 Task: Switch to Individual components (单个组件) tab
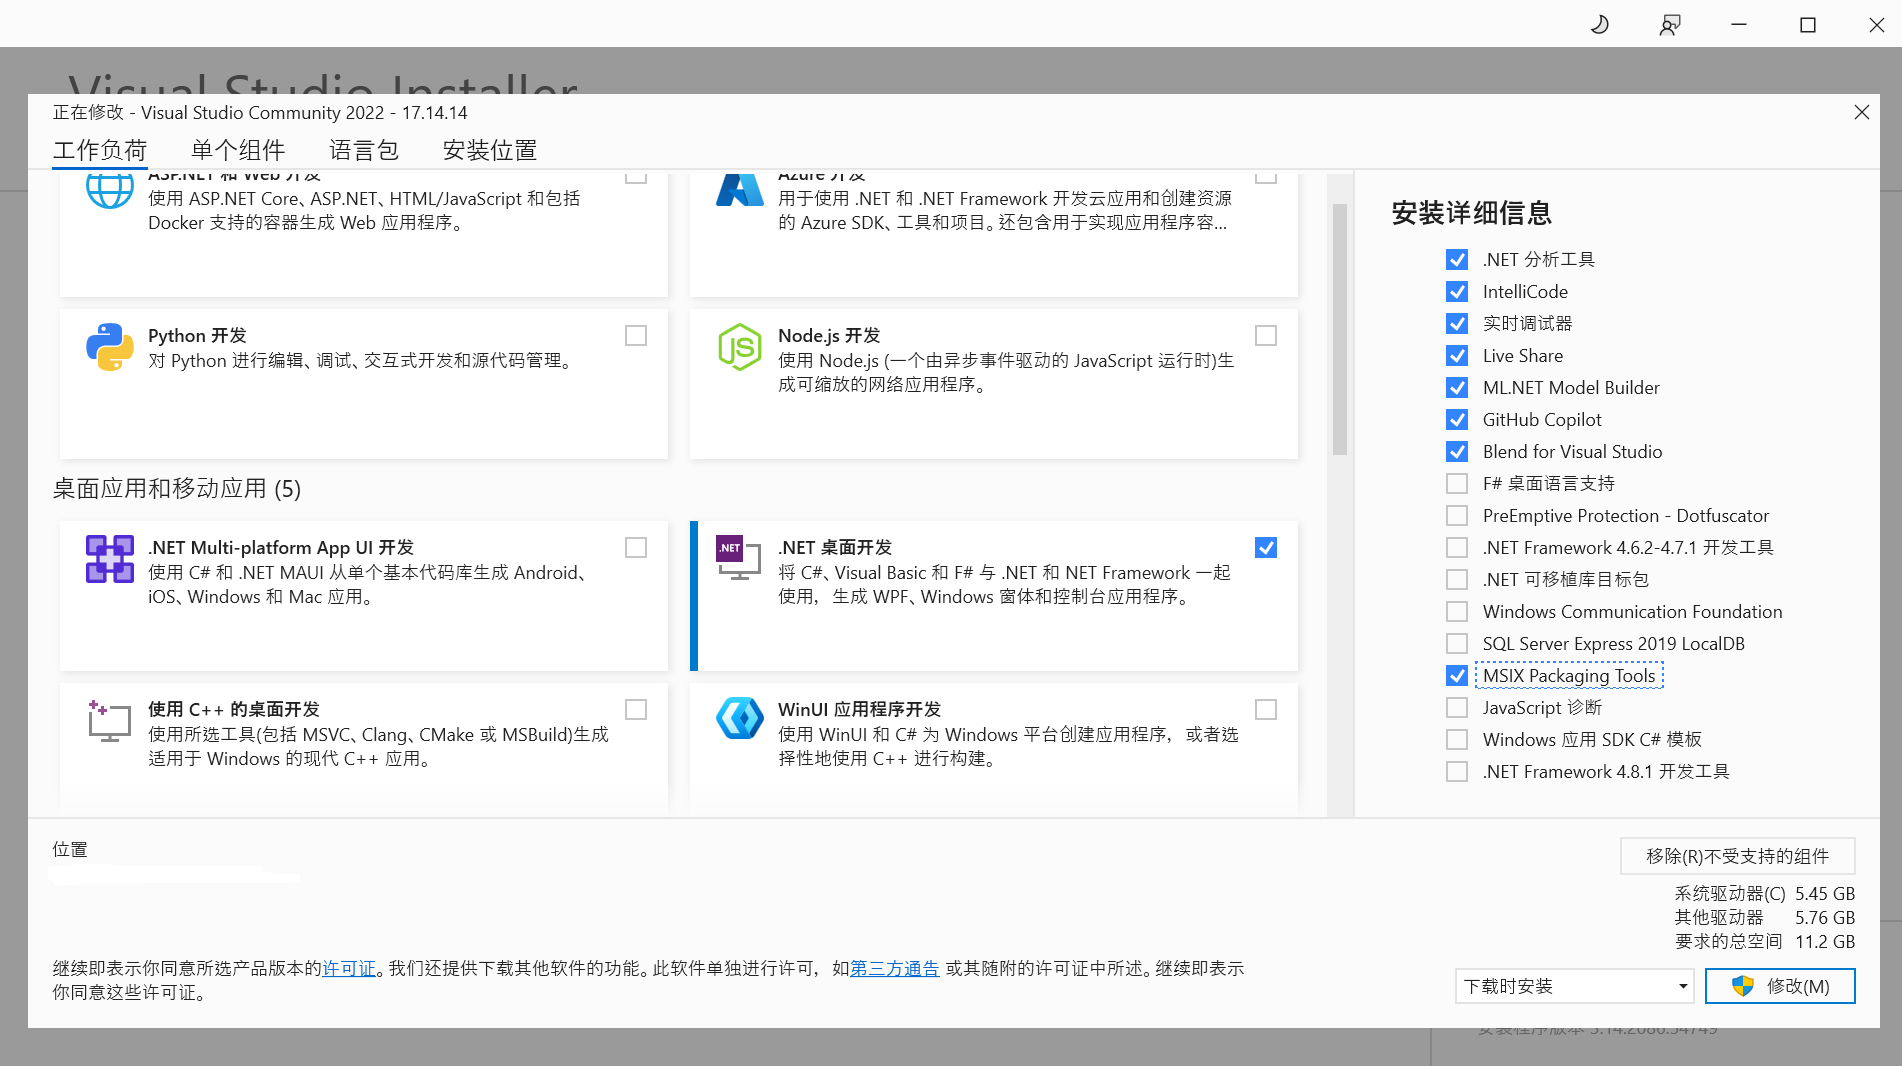[x=238, y=150]
